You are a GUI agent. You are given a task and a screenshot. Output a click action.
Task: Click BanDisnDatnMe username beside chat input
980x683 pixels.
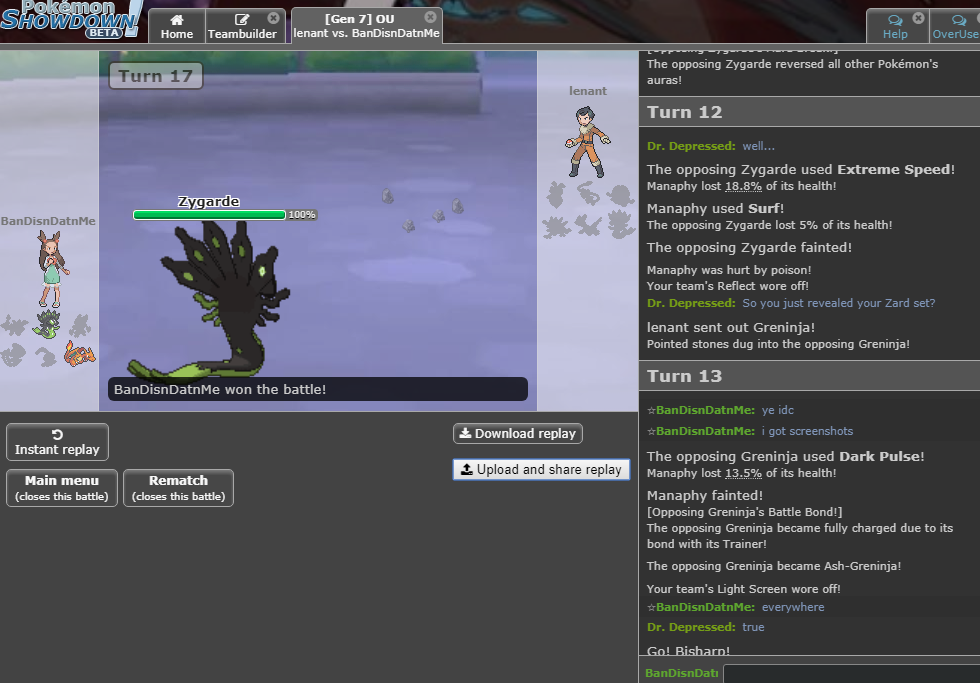click(681, 673)
